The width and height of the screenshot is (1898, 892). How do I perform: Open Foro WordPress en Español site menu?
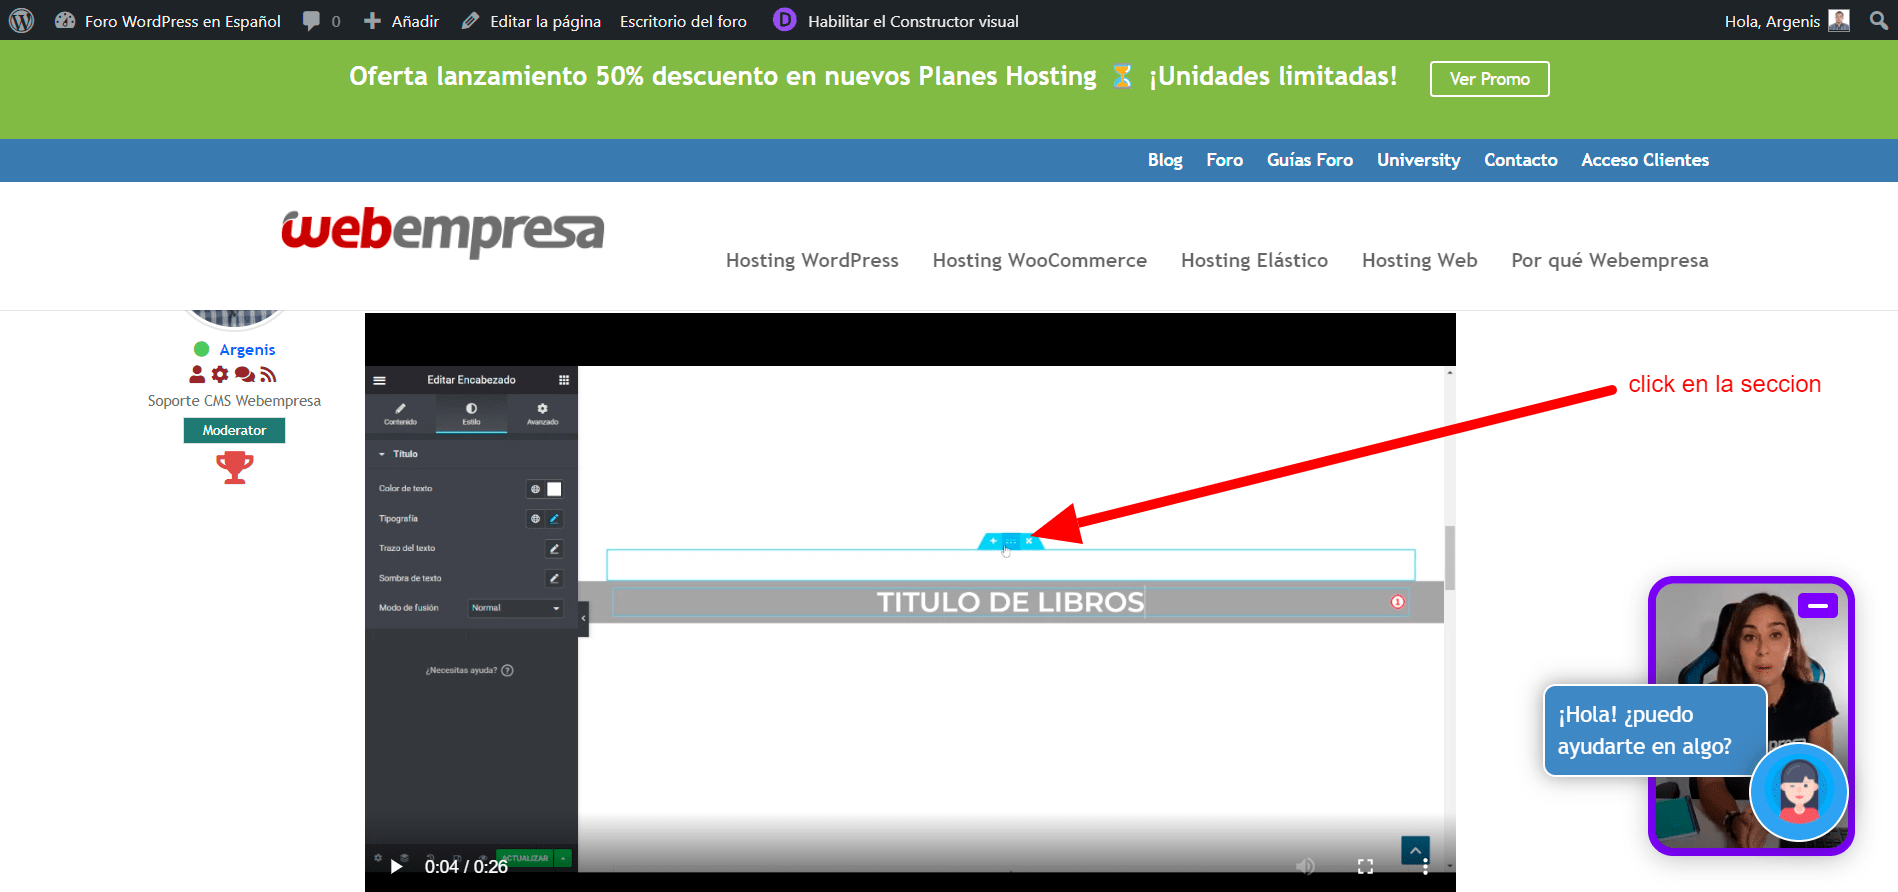point(168,21)
